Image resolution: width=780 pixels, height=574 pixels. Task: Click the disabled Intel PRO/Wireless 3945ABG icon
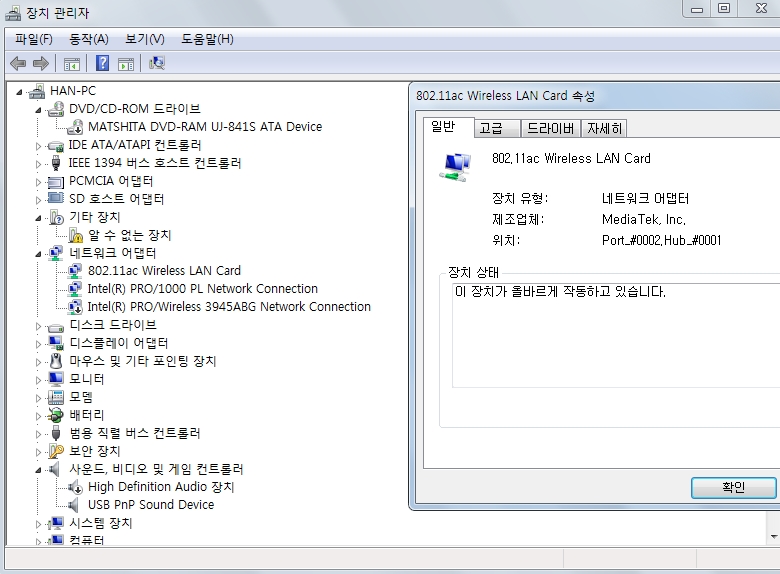[75, 307]
